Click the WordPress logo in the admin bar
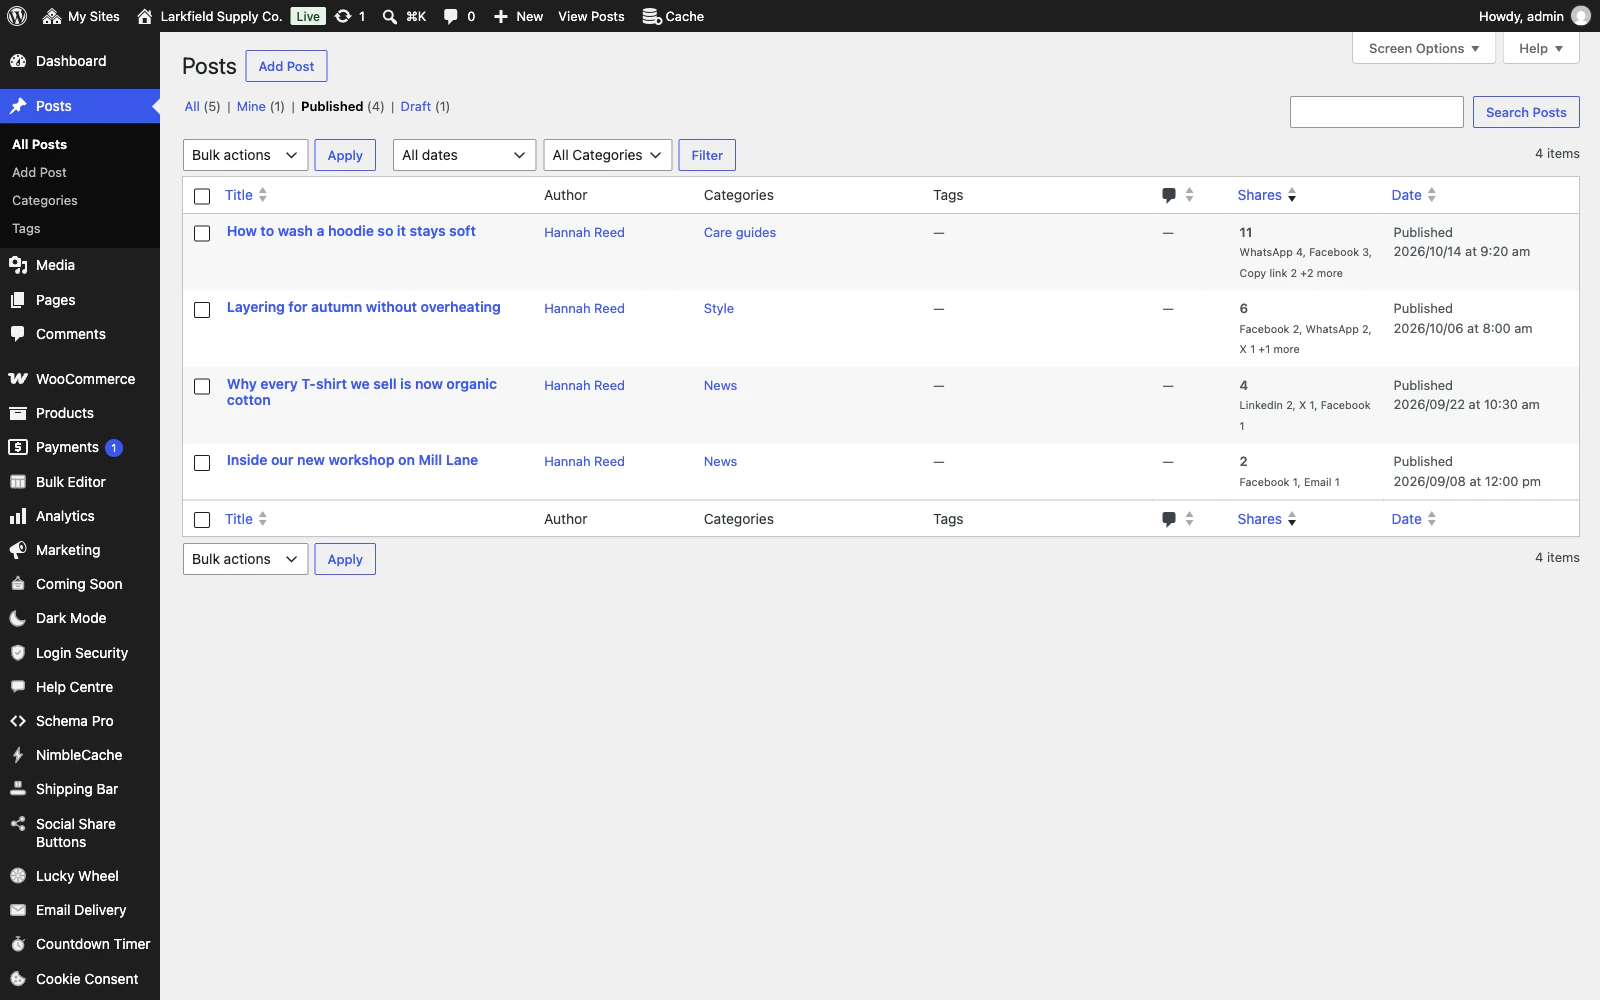This screenshot has height=1000, width=1600. point(17,16)
